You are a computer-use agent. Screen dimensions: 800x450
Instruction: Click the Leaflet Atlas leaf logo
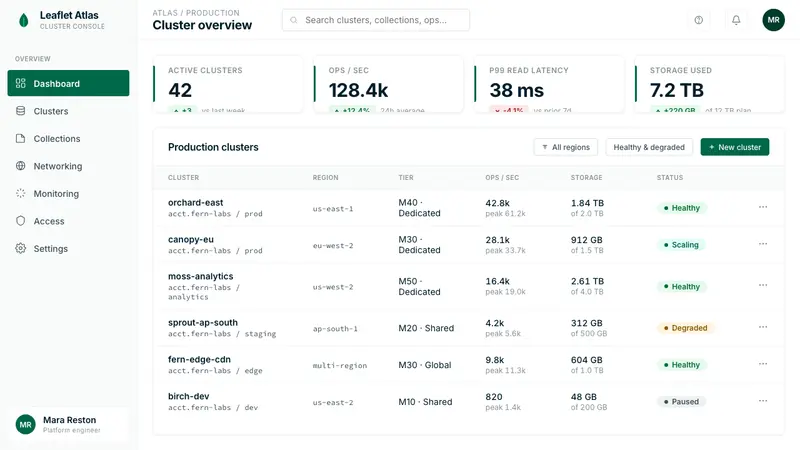(x=23, y=20)
